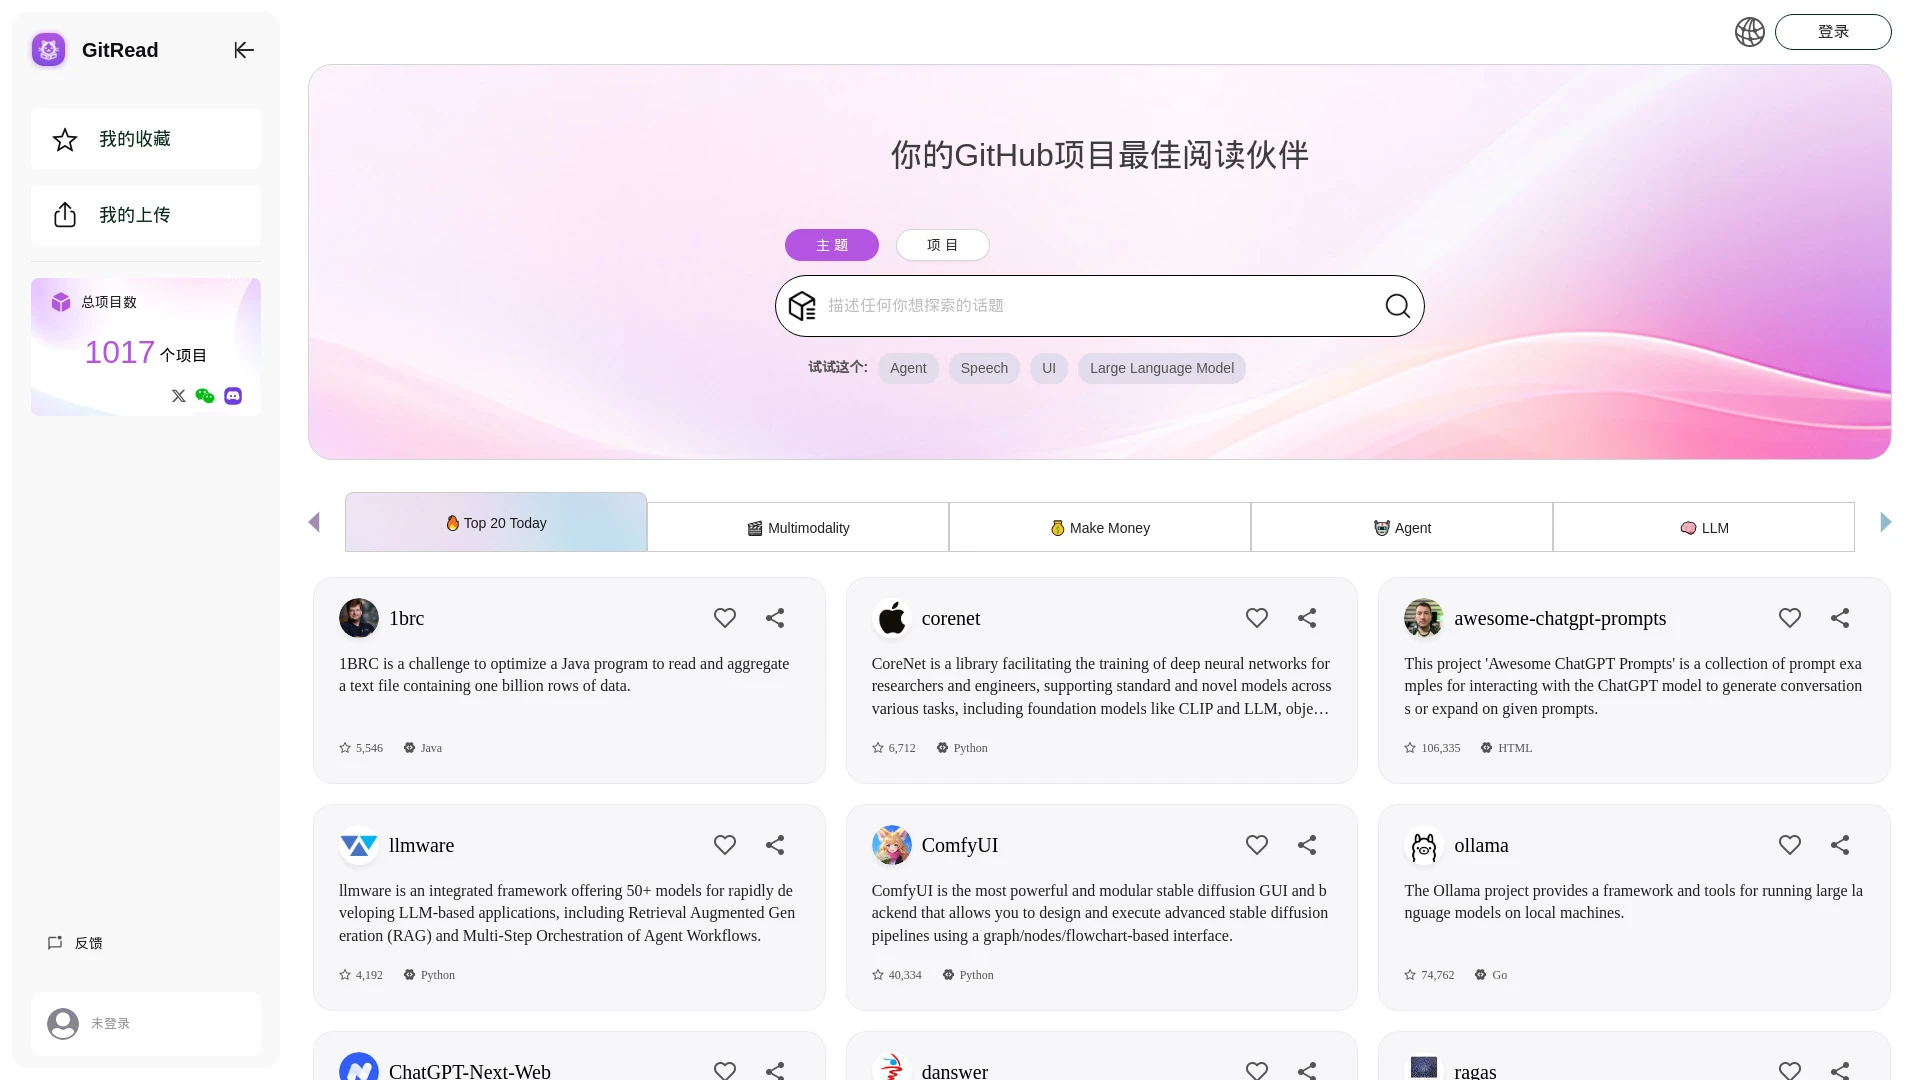The image size is (1920, 1080).
Task: Click the GitRead home logo icon
Action: pyautogui.click(x=49, y=49)
